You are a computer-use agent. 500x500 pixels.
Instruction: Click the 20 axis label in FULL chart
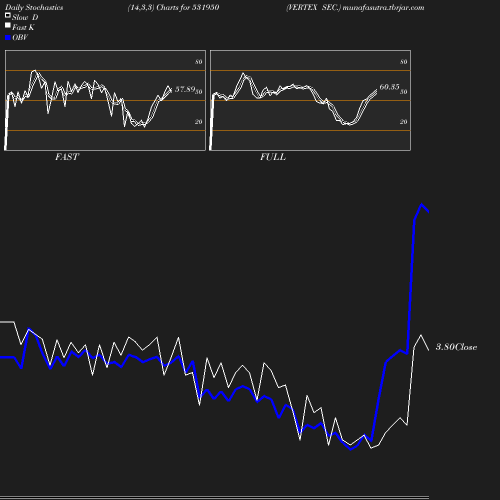(404, 122)
